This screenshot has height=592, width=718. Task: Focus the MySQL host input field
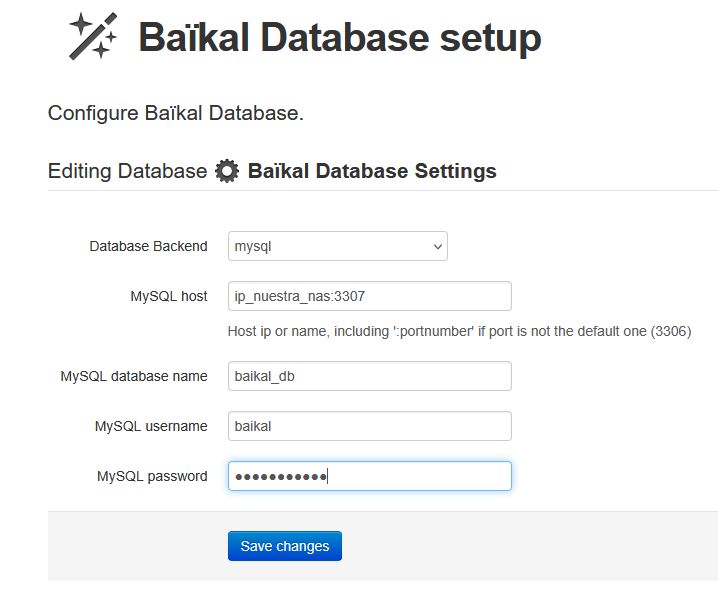coord(369,296)
